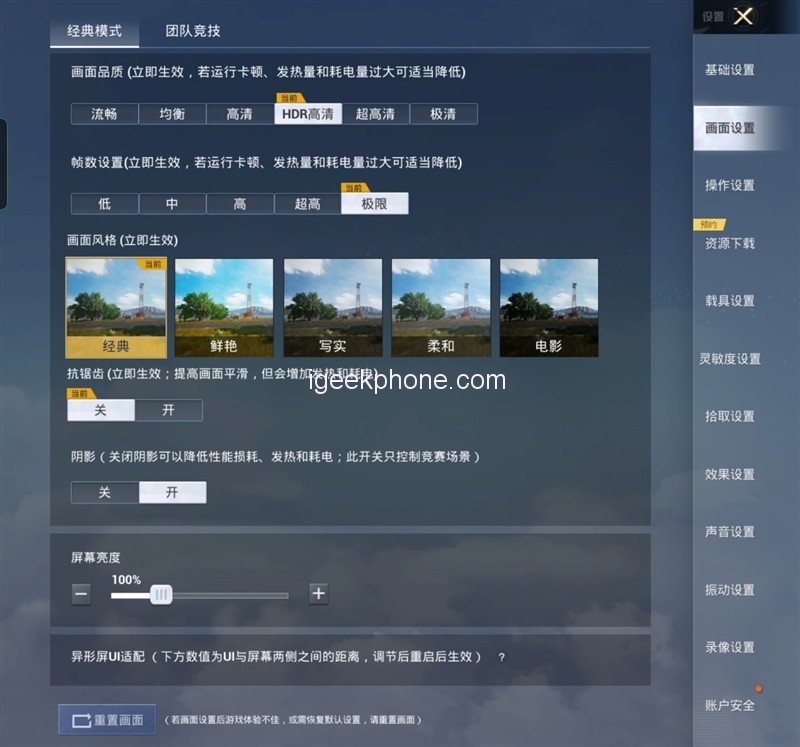Turn anti-aliasing on with 开 option
The image size is (800, 747).
pos(168,410)
